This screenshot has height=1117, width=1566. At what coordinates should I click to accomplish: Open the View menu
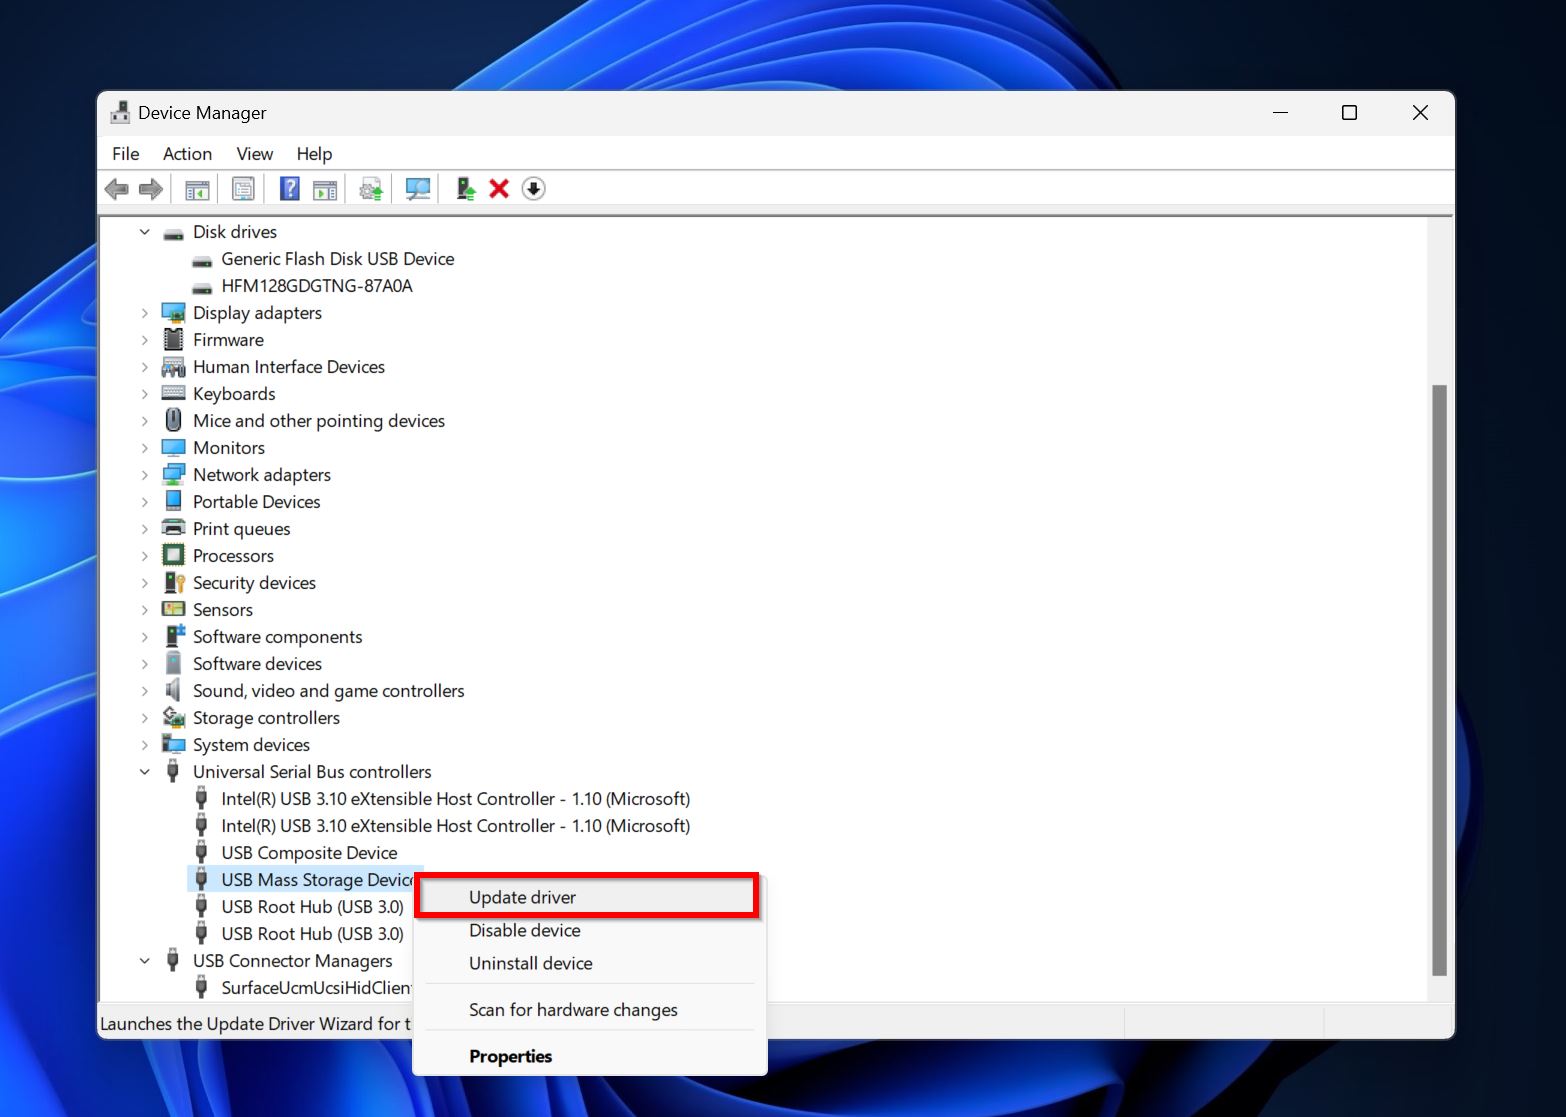point(255,154)
